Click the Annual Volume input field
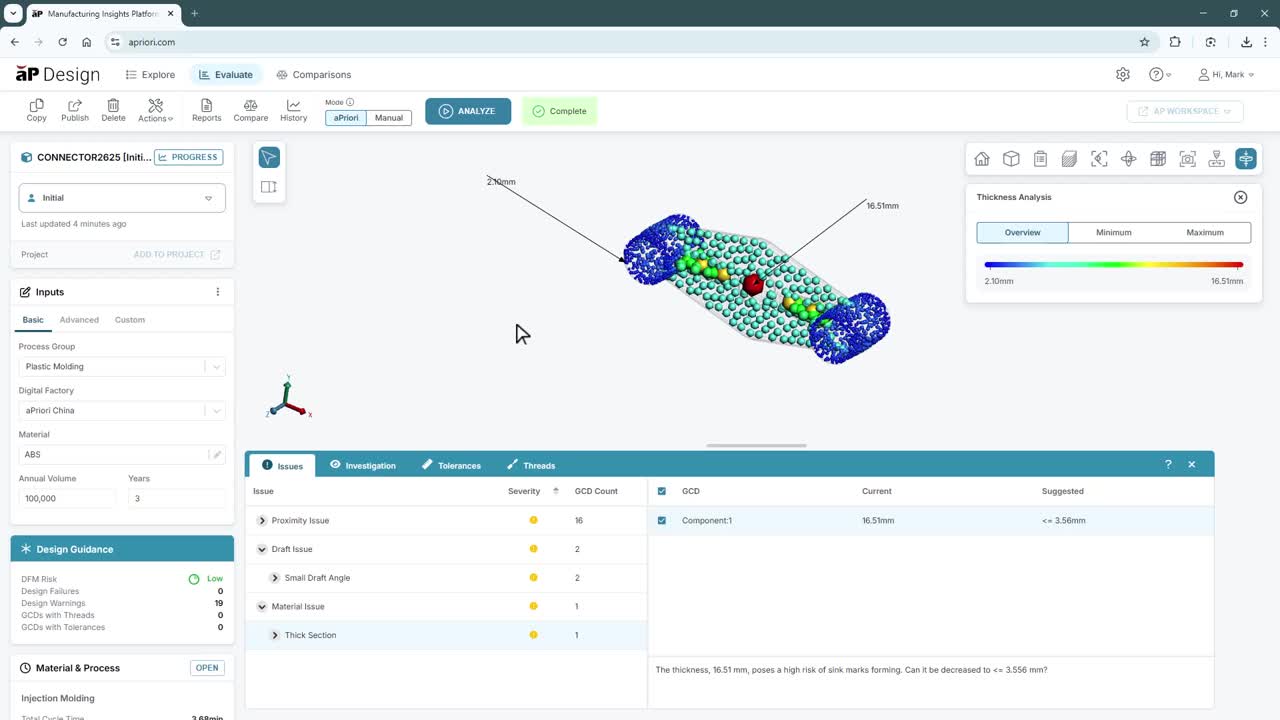Screen dimensions: 1280x720 [x=67, y=498]
